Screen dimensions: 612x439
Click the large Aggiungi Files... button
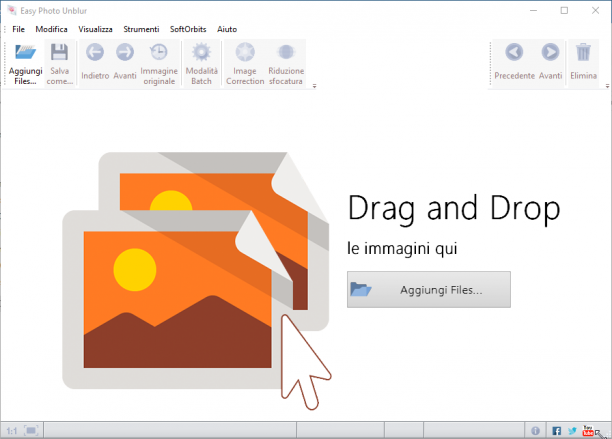click(429, 290)
